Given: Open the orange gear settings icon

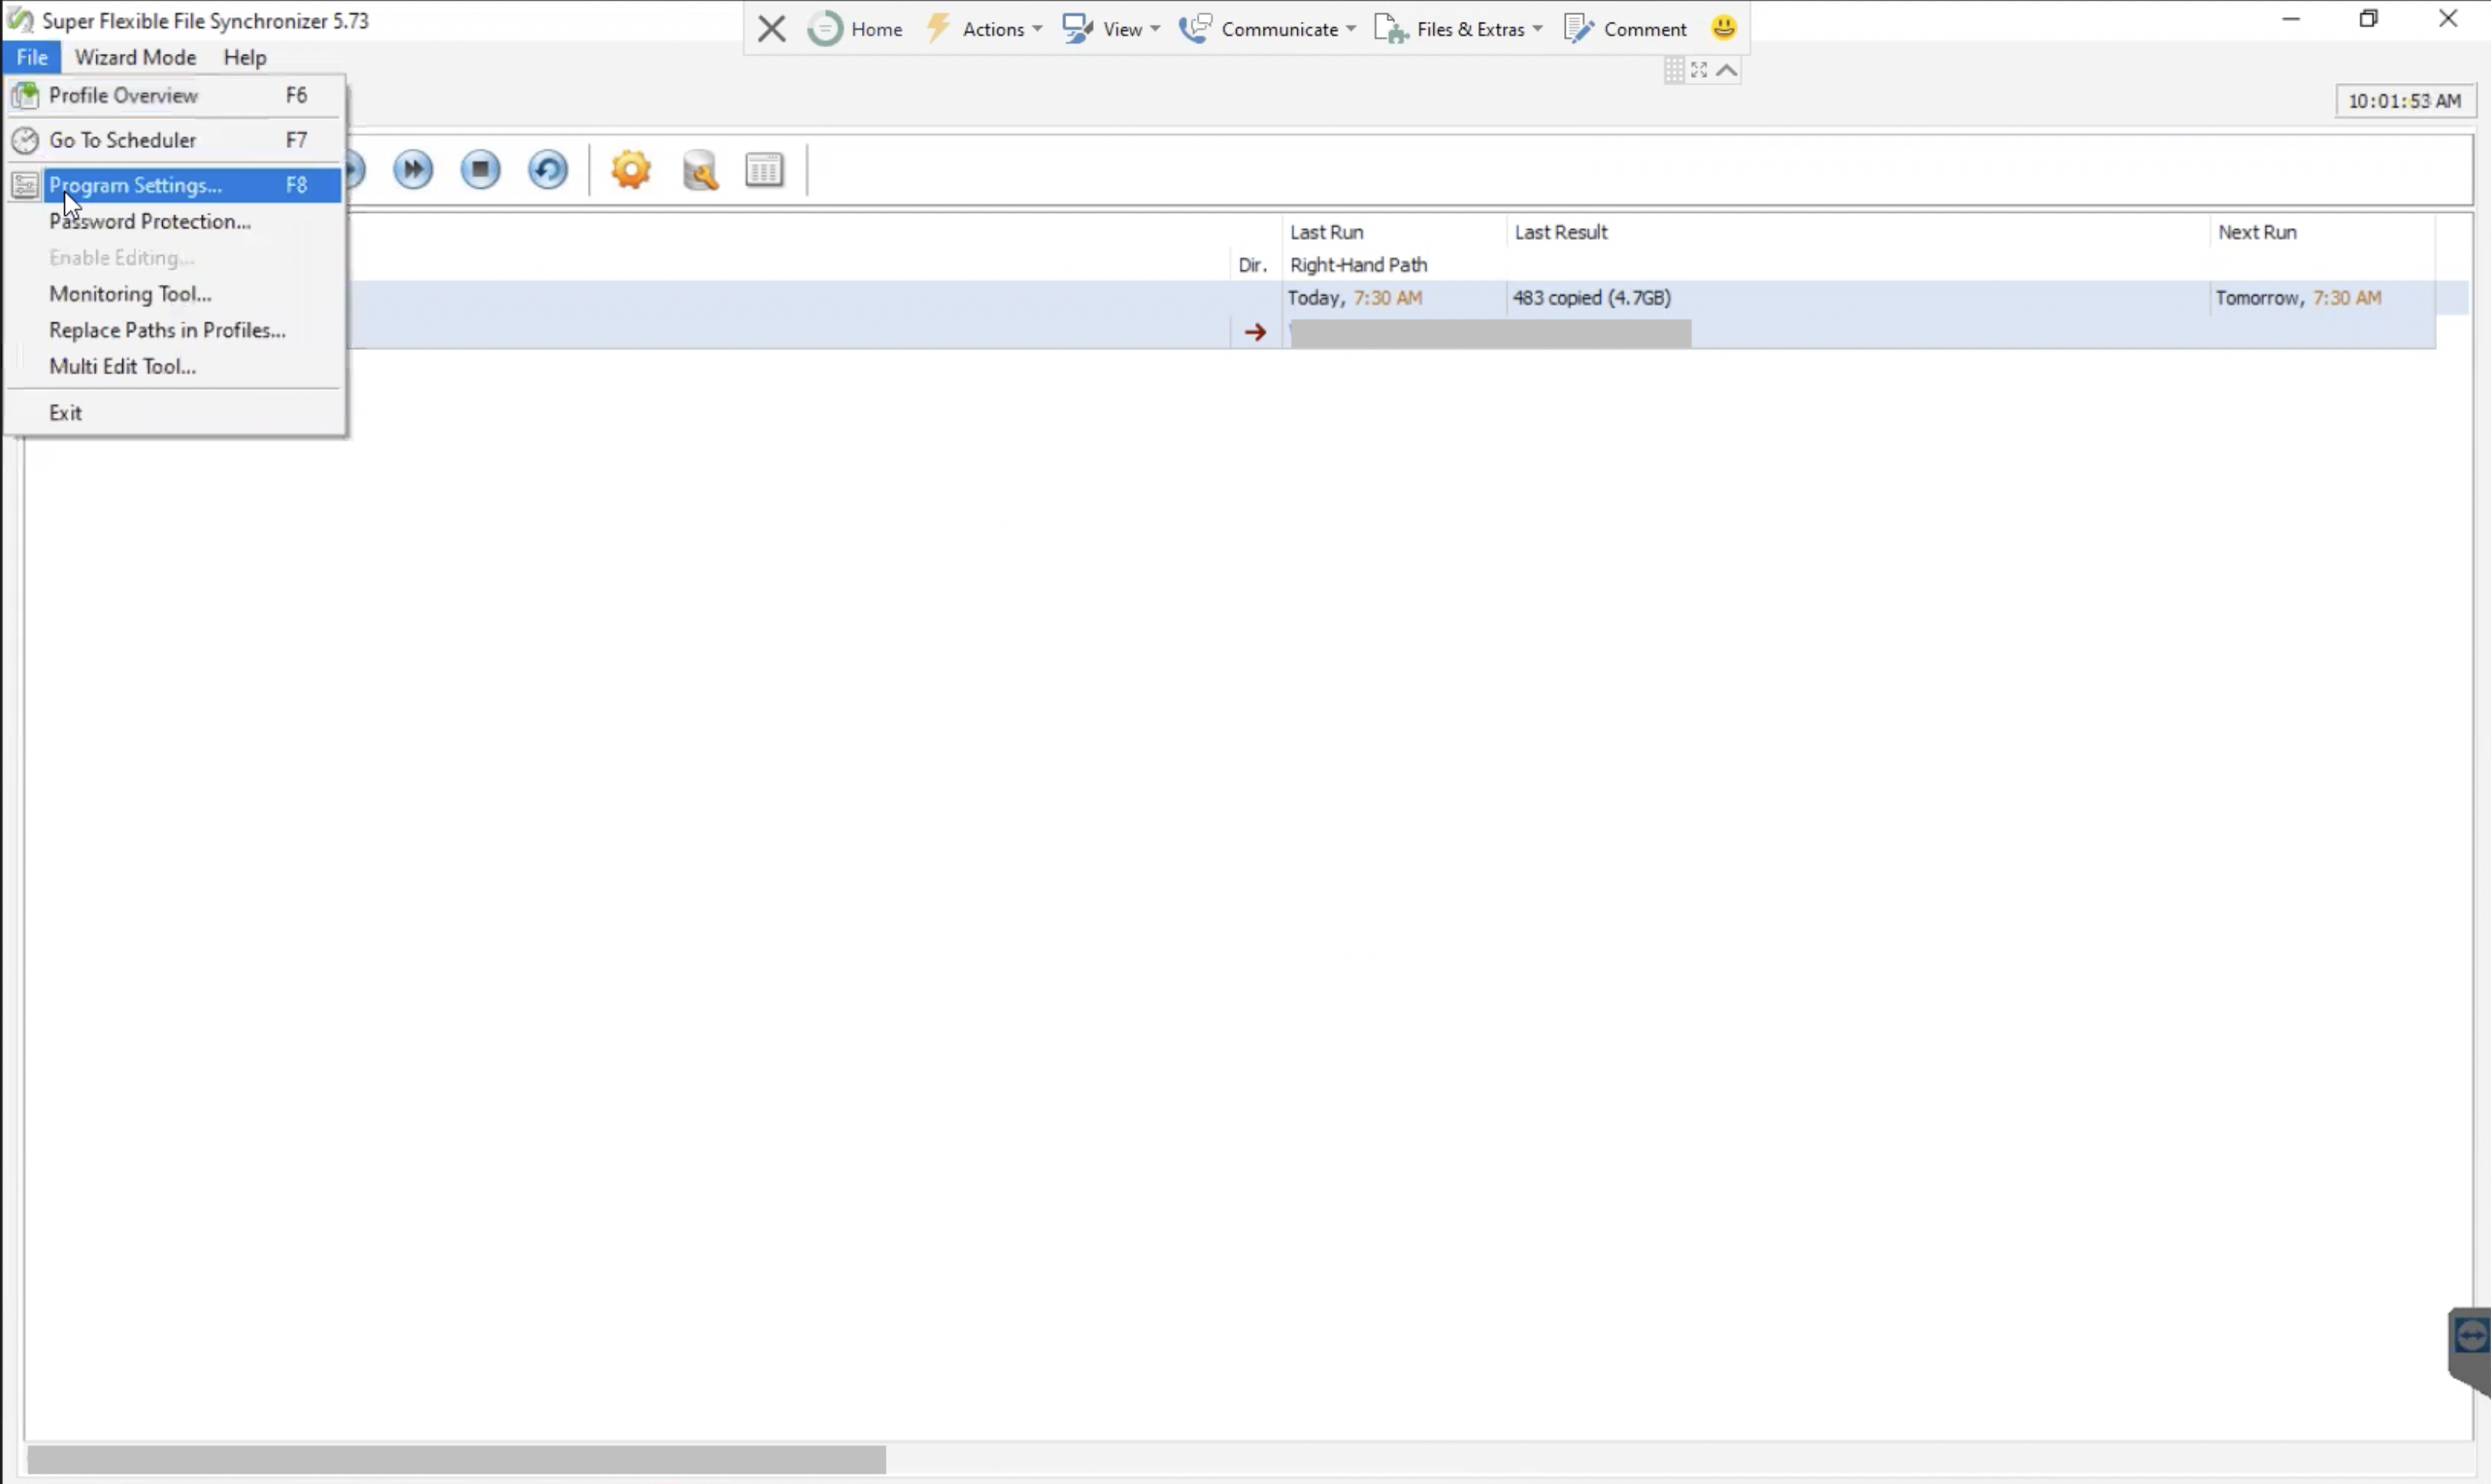Looking at the screenshot, I should tap(631, 169).
